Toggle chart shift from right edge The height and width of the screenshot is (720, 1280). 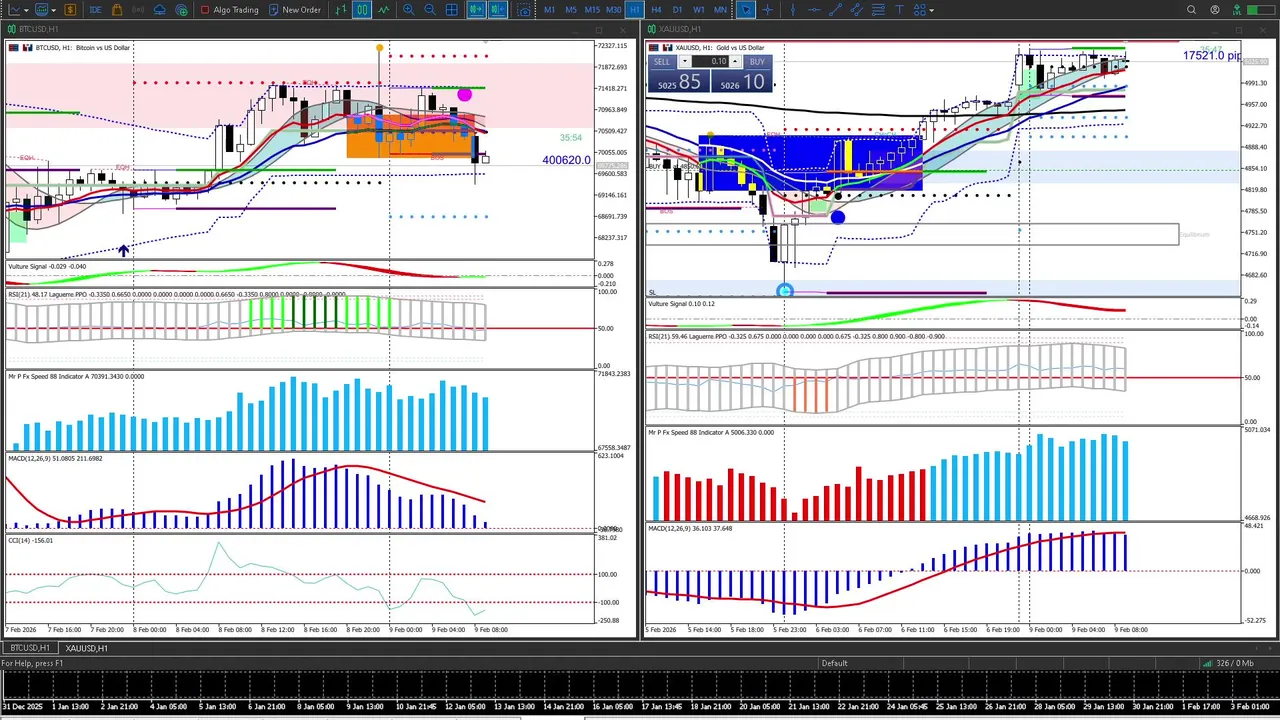pyautogui.click(x=497, y=10)
